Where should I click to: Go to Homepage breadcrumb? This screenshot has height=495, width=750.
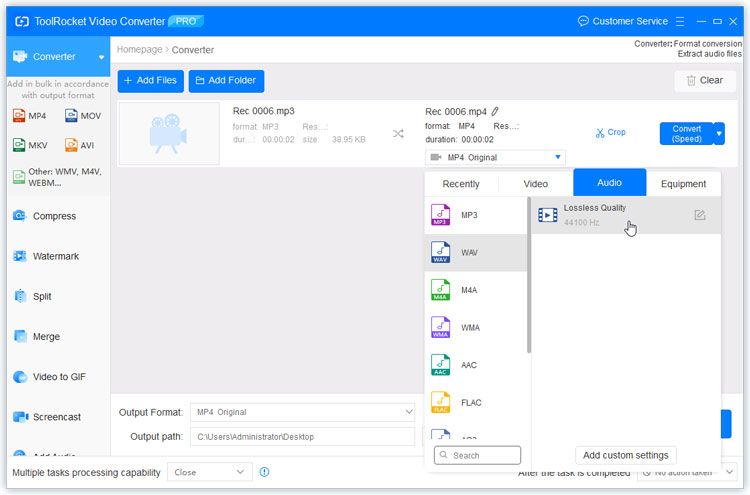tap(139, 50)
